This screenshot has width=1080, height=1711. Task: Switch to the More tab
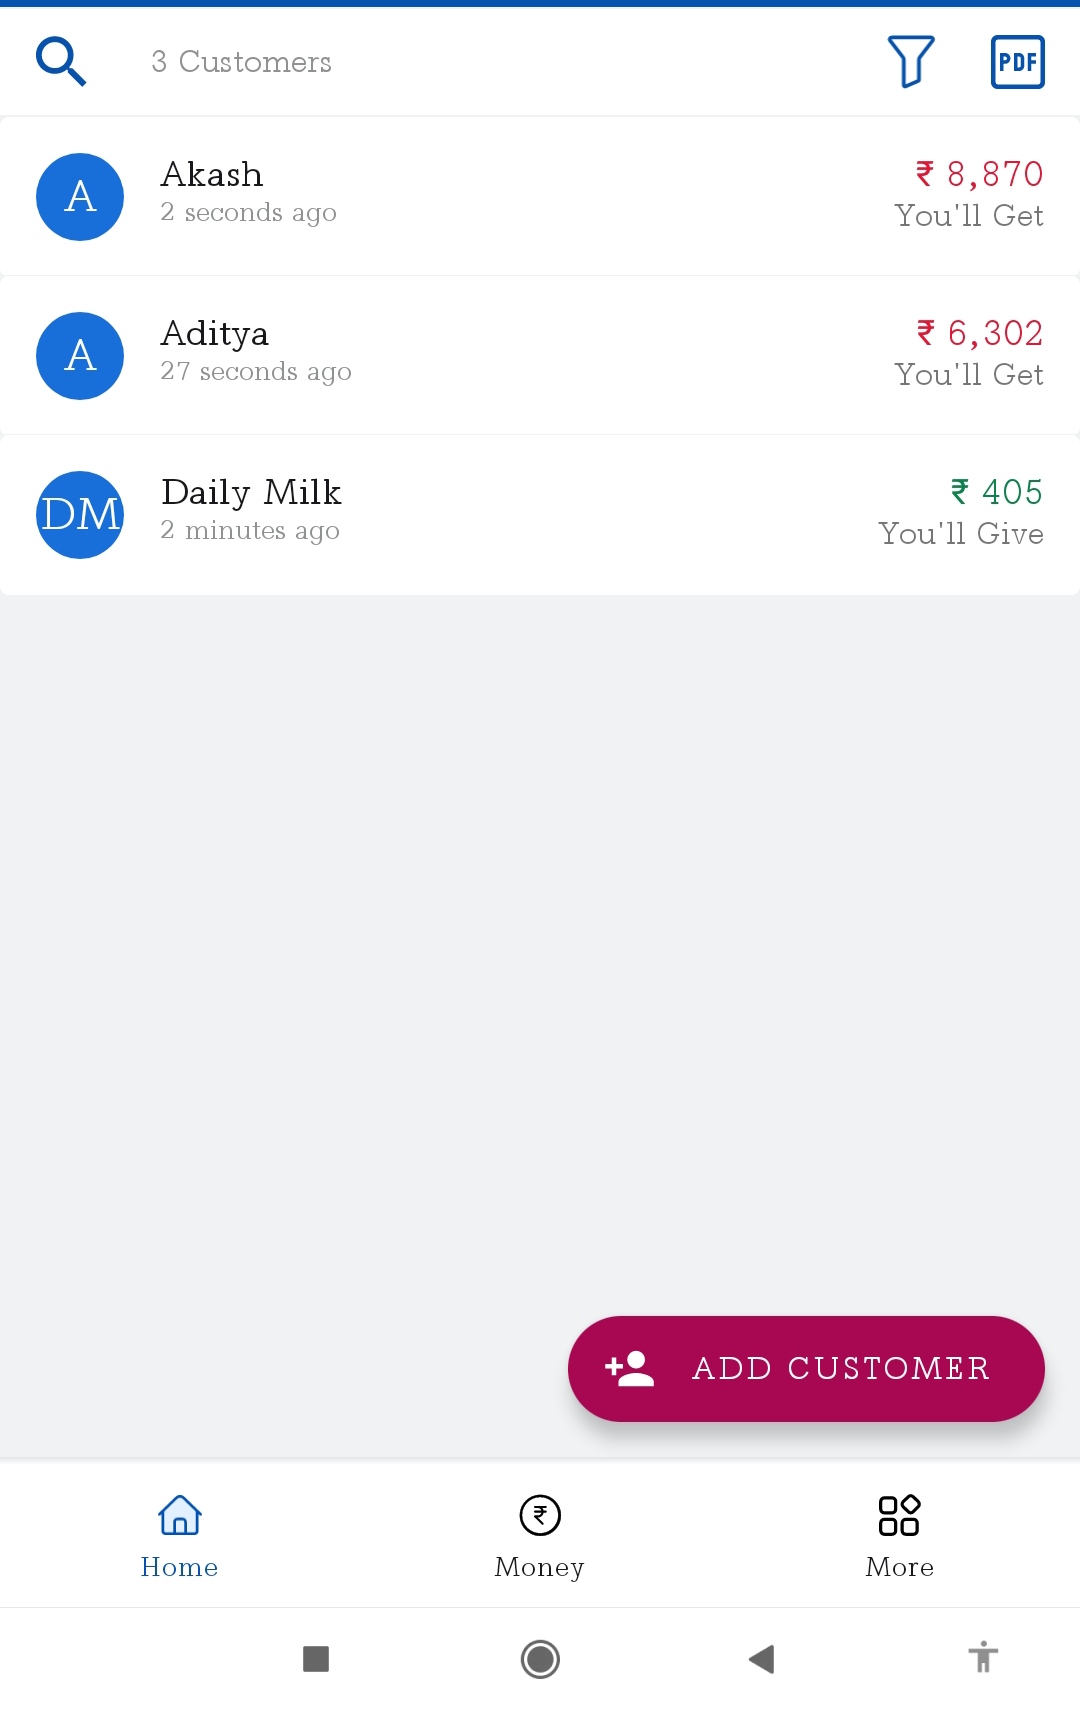[900, 1535]
